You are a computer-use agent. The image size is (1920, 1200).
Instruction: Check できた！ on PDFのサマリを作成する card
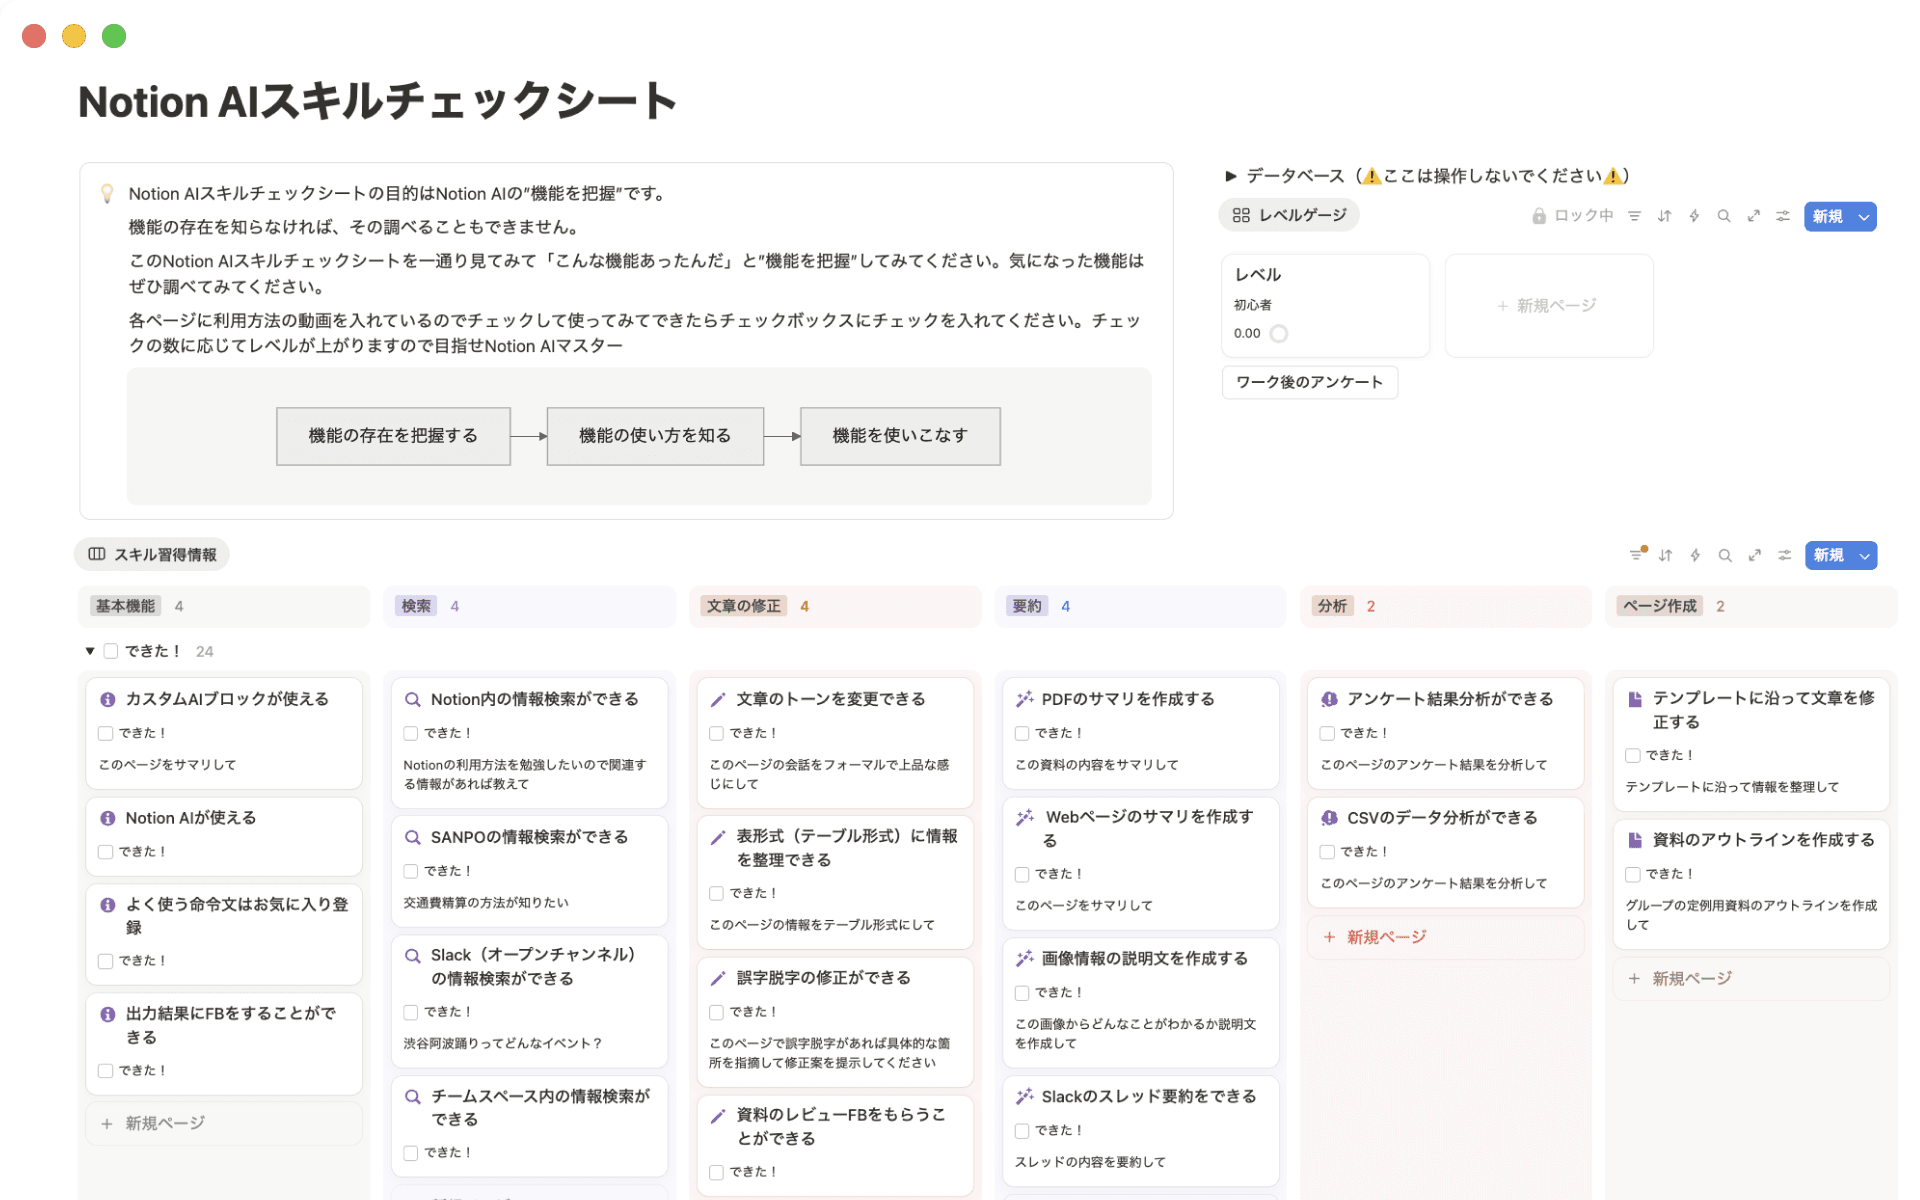1021,732
